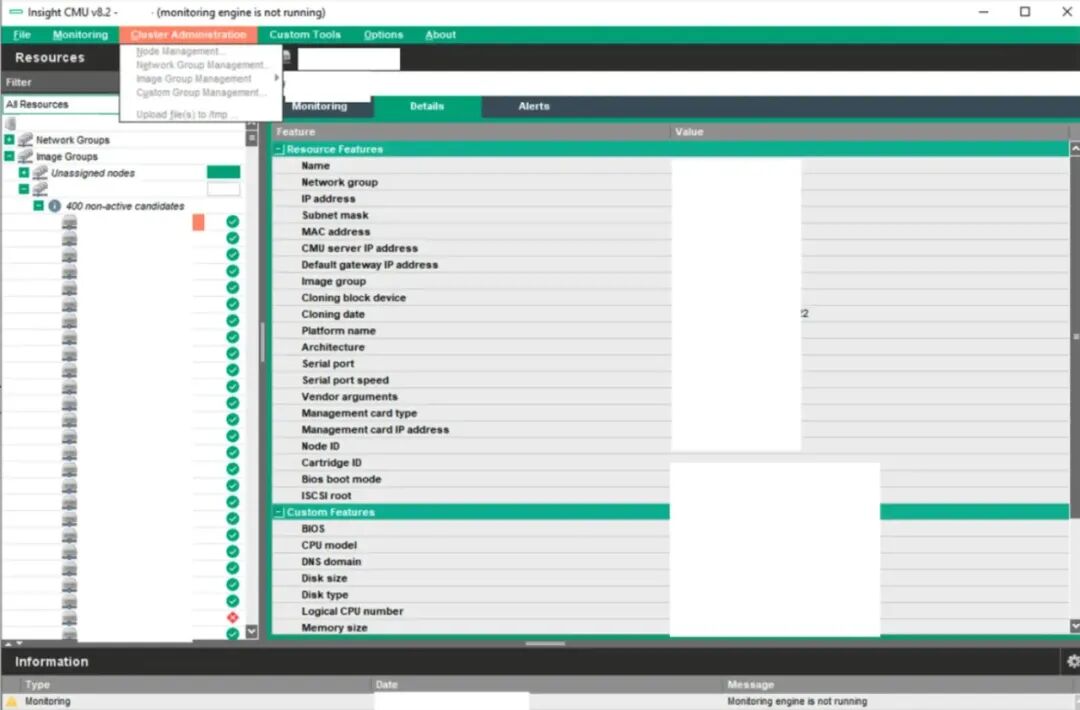Open the File menu

[21, 34]
